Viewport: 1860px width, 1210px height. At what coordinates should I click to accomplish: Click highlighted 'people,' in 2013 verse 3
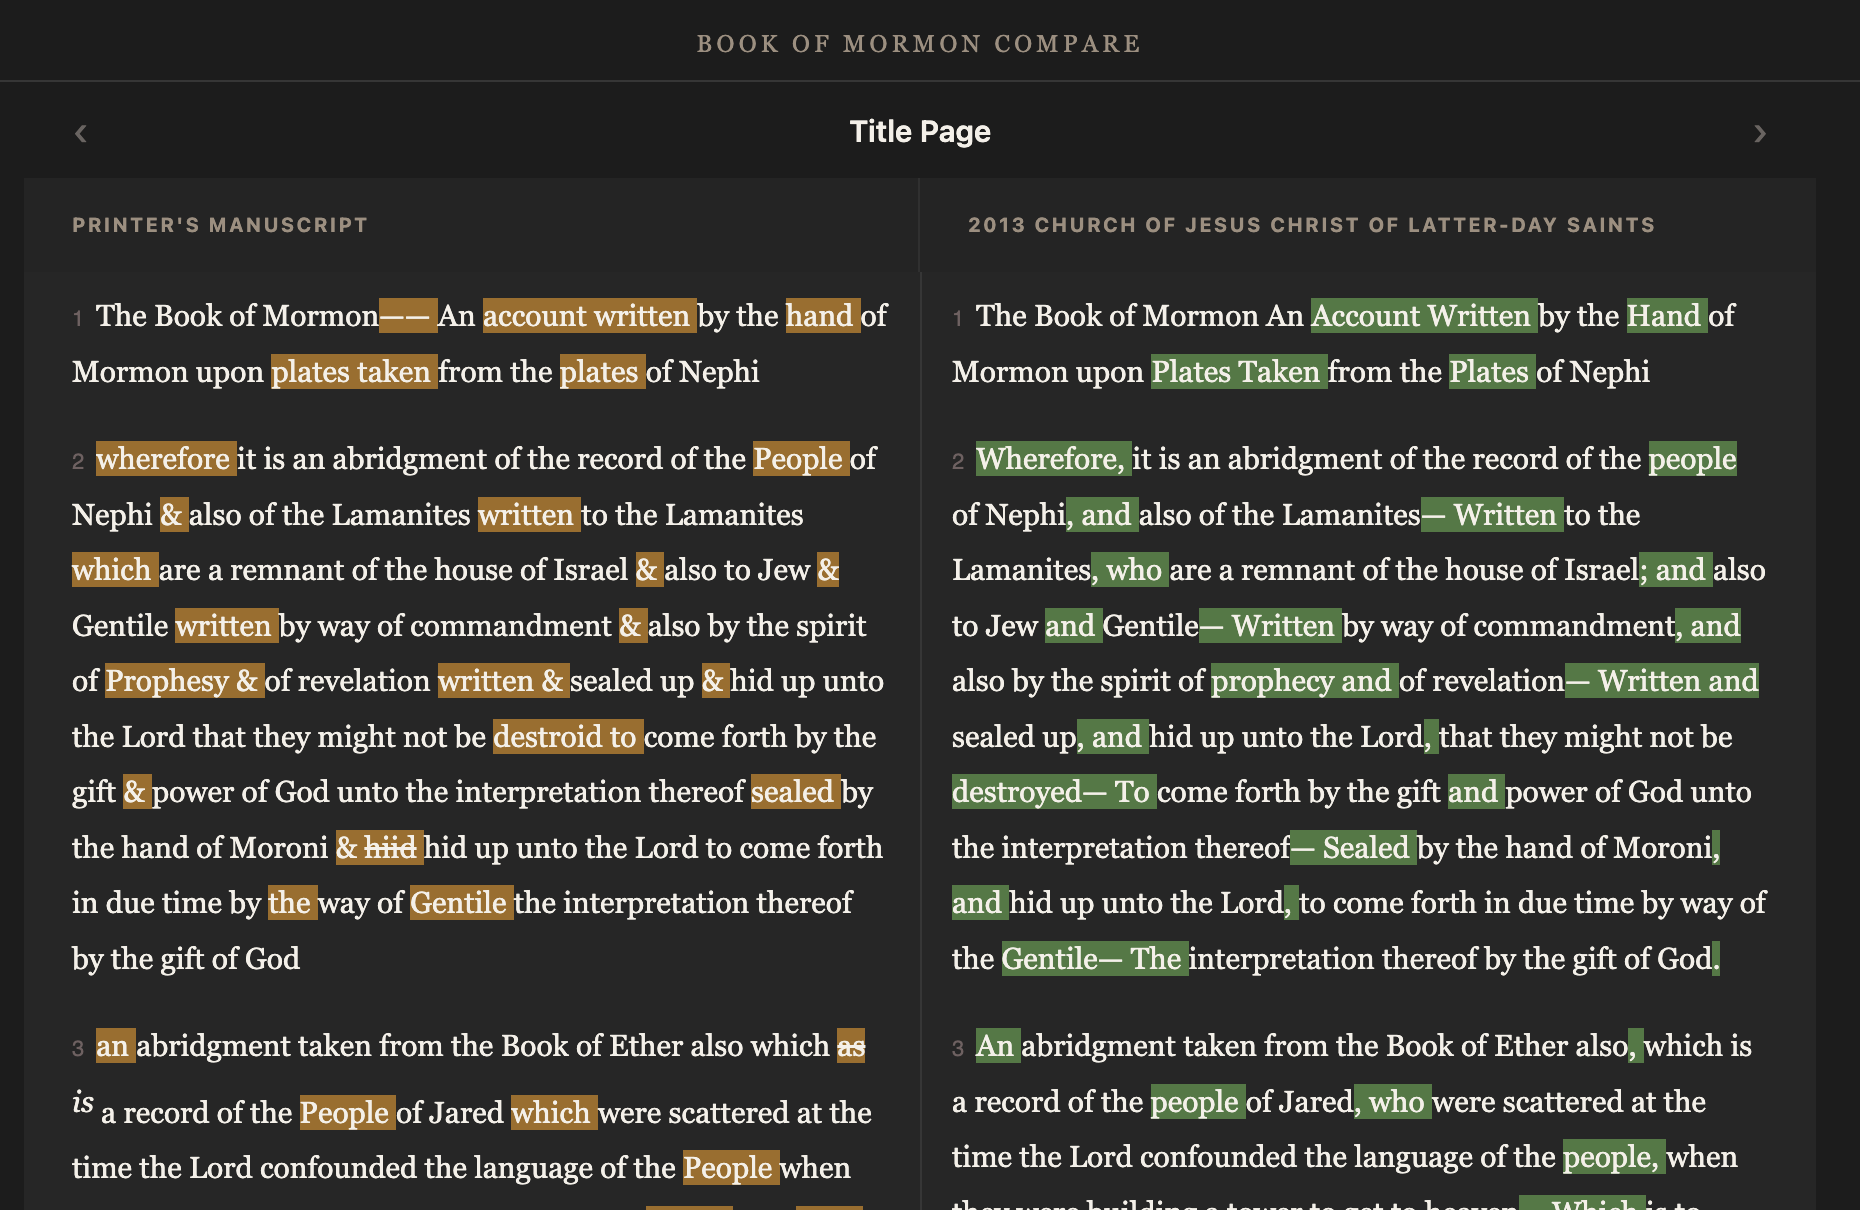point(1614,1157)
